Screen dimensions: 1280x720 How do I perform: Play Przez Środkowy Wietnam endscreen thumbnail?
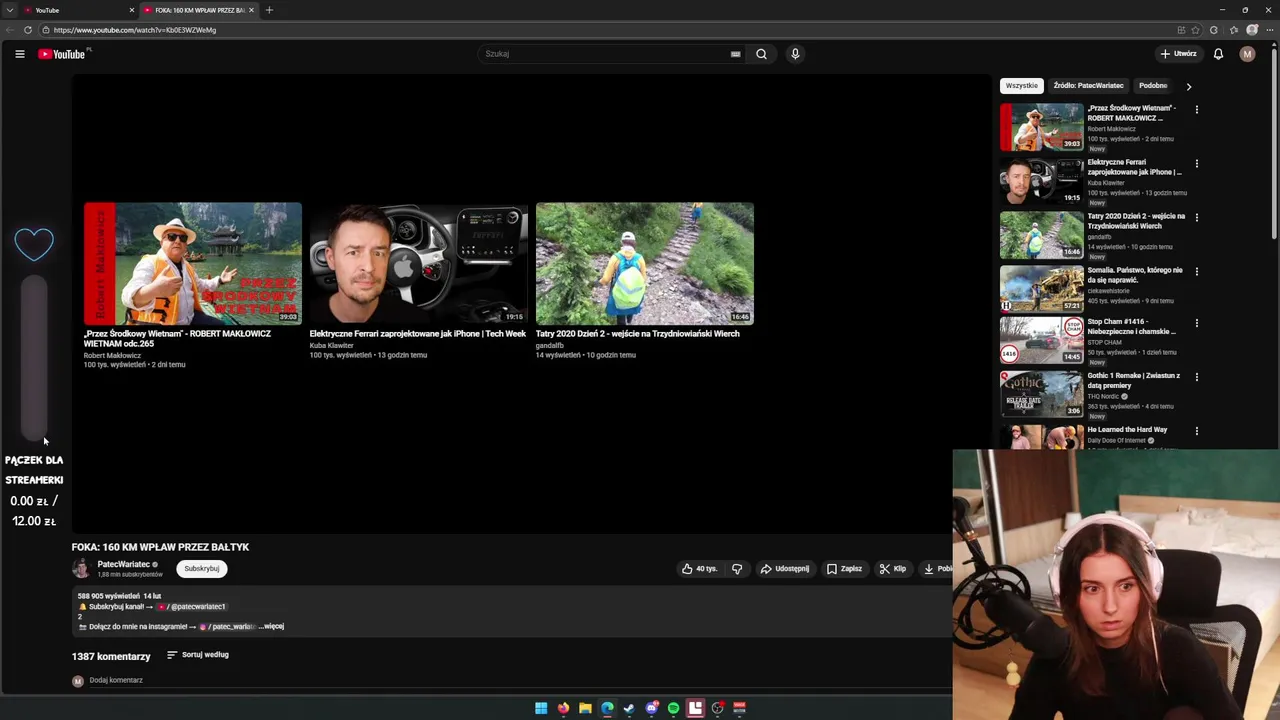coord(192,264)
